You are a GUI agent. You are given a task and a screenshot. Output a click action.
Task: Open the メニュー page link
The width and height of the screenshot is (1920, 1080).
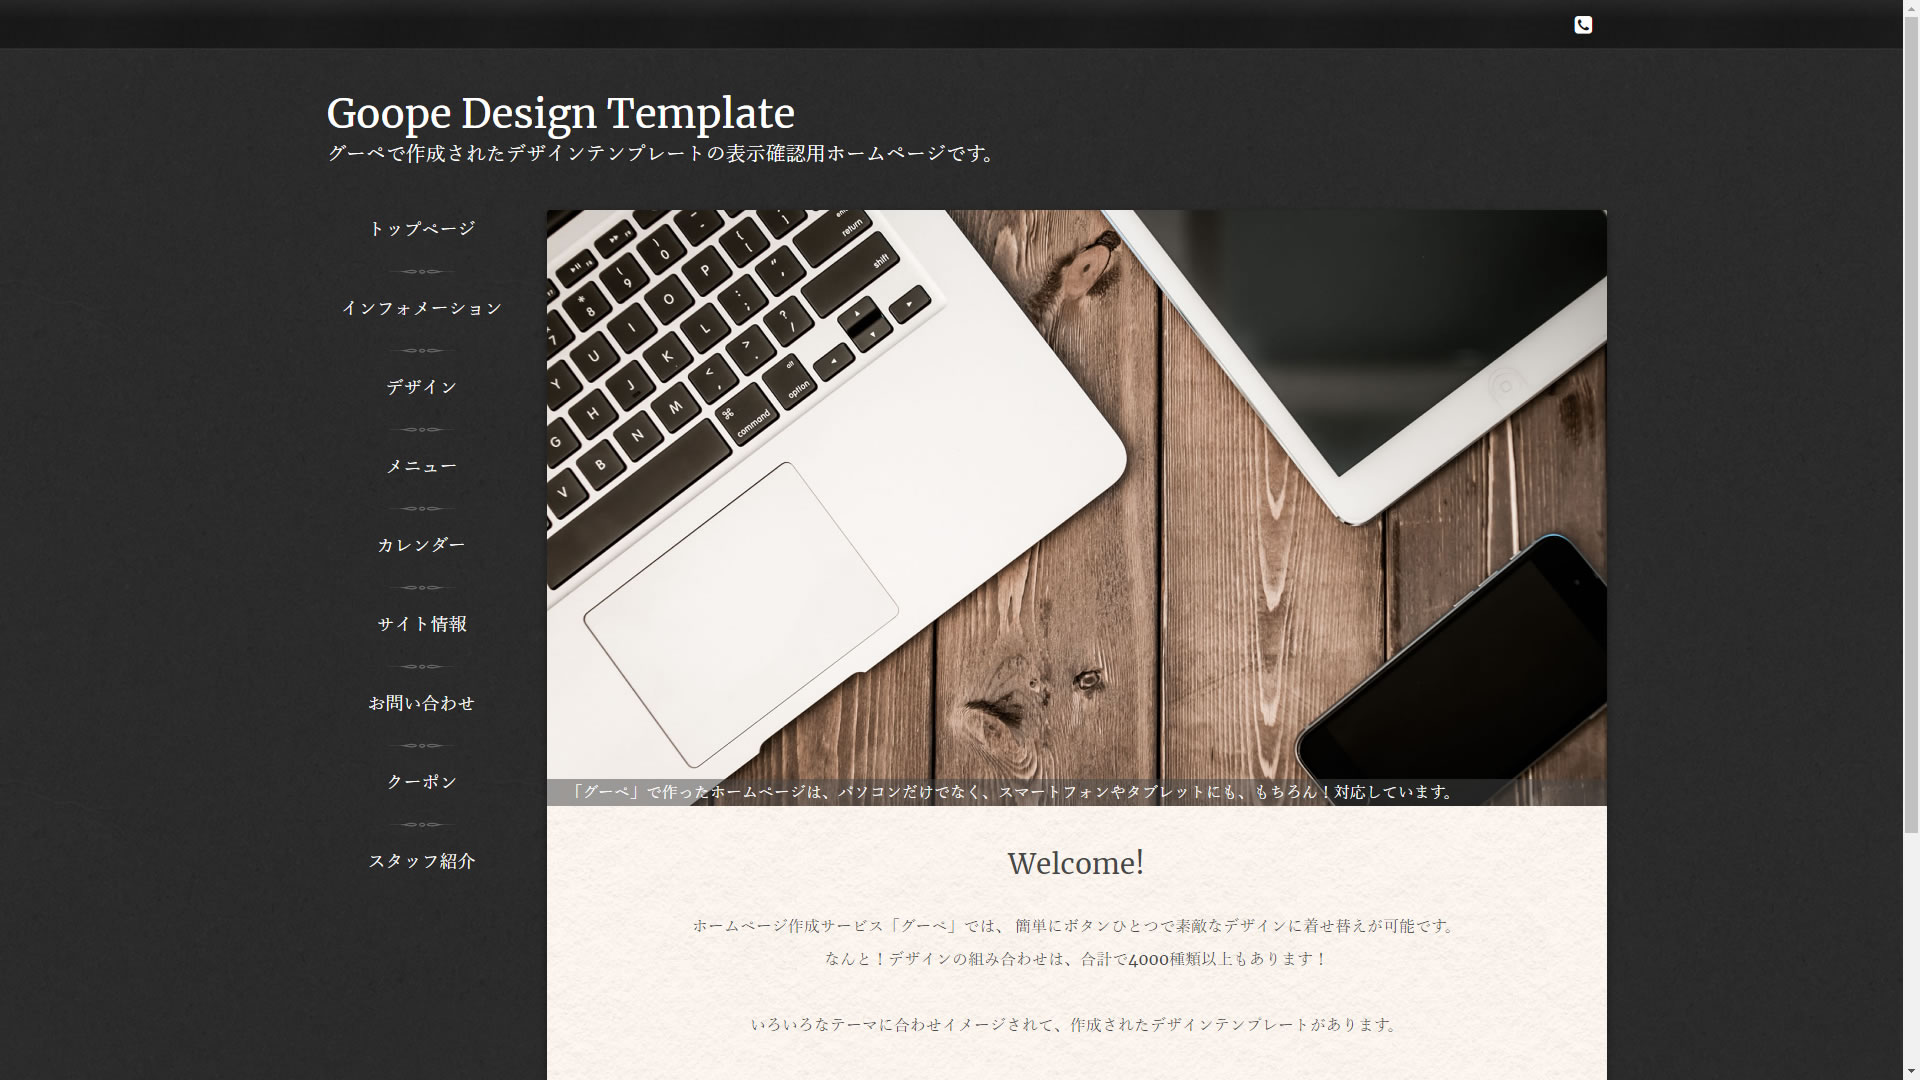(422, 466)
